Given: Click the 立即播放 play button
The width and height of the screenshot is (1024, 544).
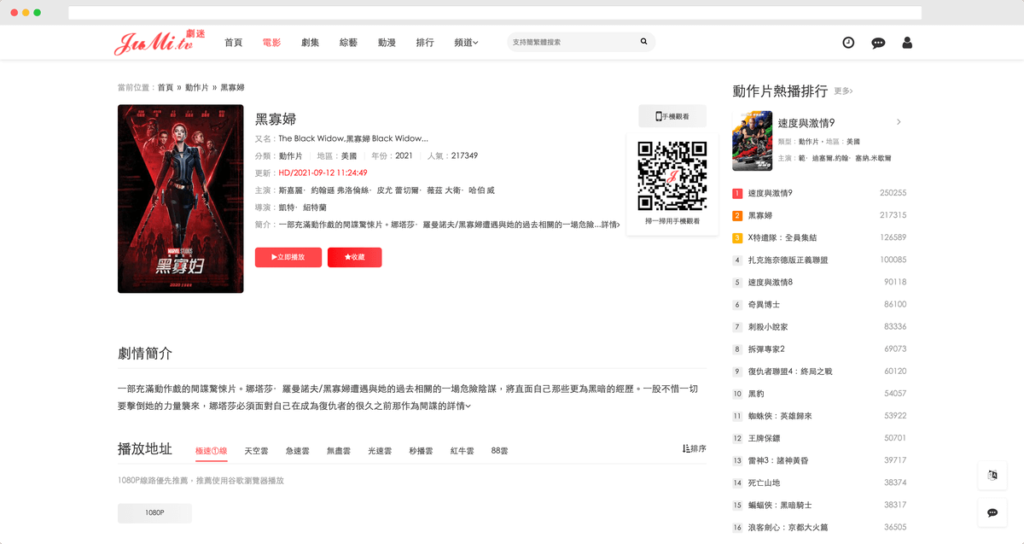Looking at the screenshot, I should click(288, 257).
